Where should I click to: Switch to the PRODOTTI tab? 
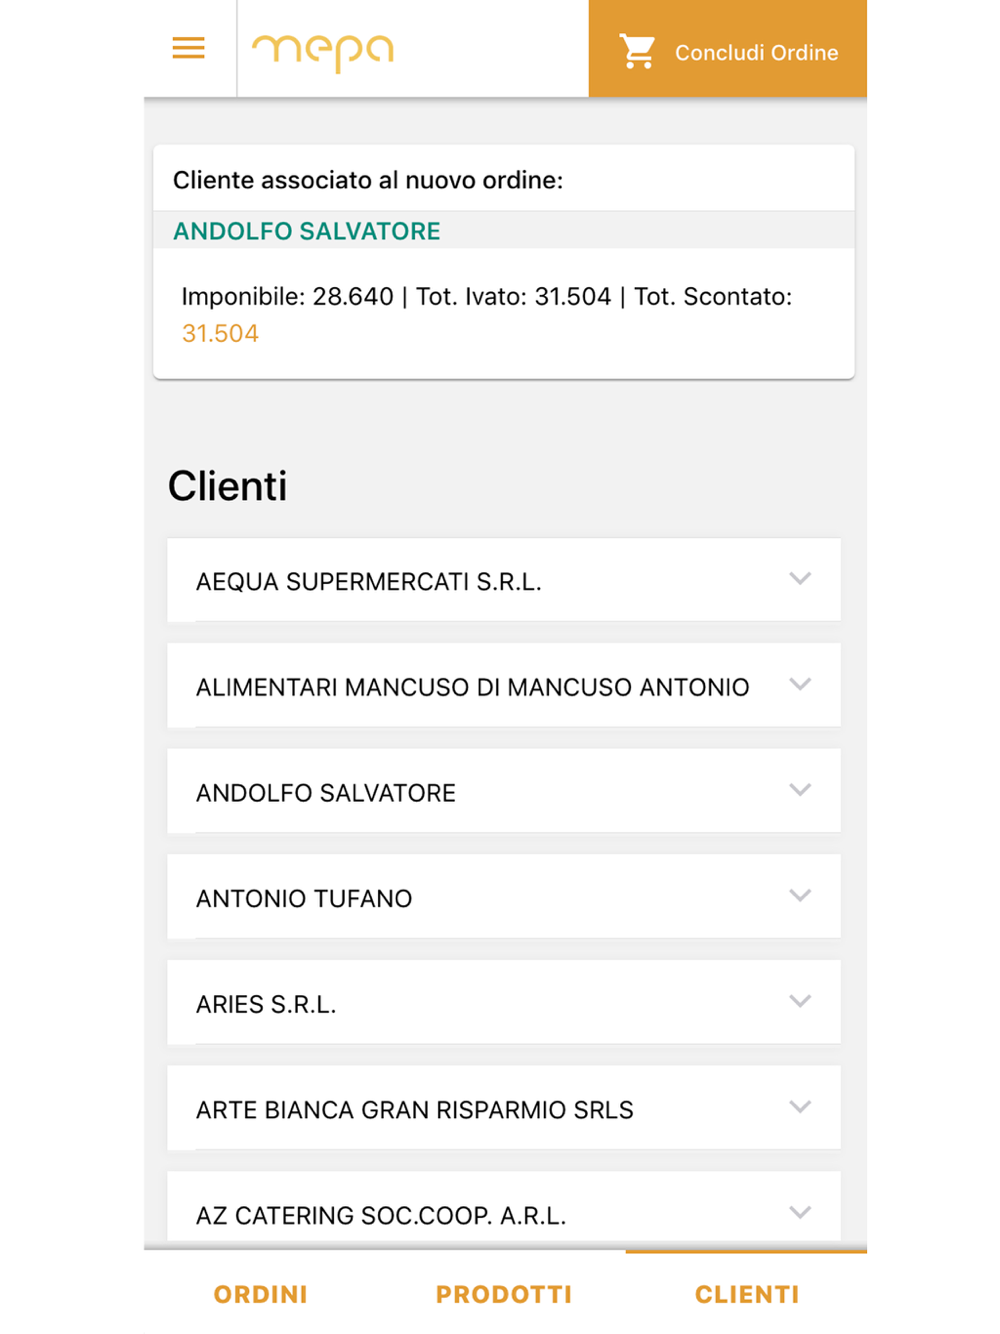(504, 1294)
